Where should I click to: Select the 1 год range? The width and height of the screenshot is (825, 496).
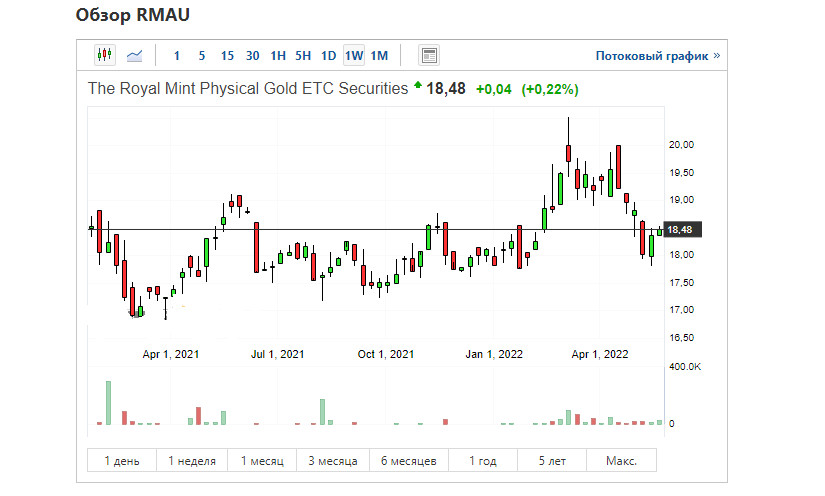(482, 460)
